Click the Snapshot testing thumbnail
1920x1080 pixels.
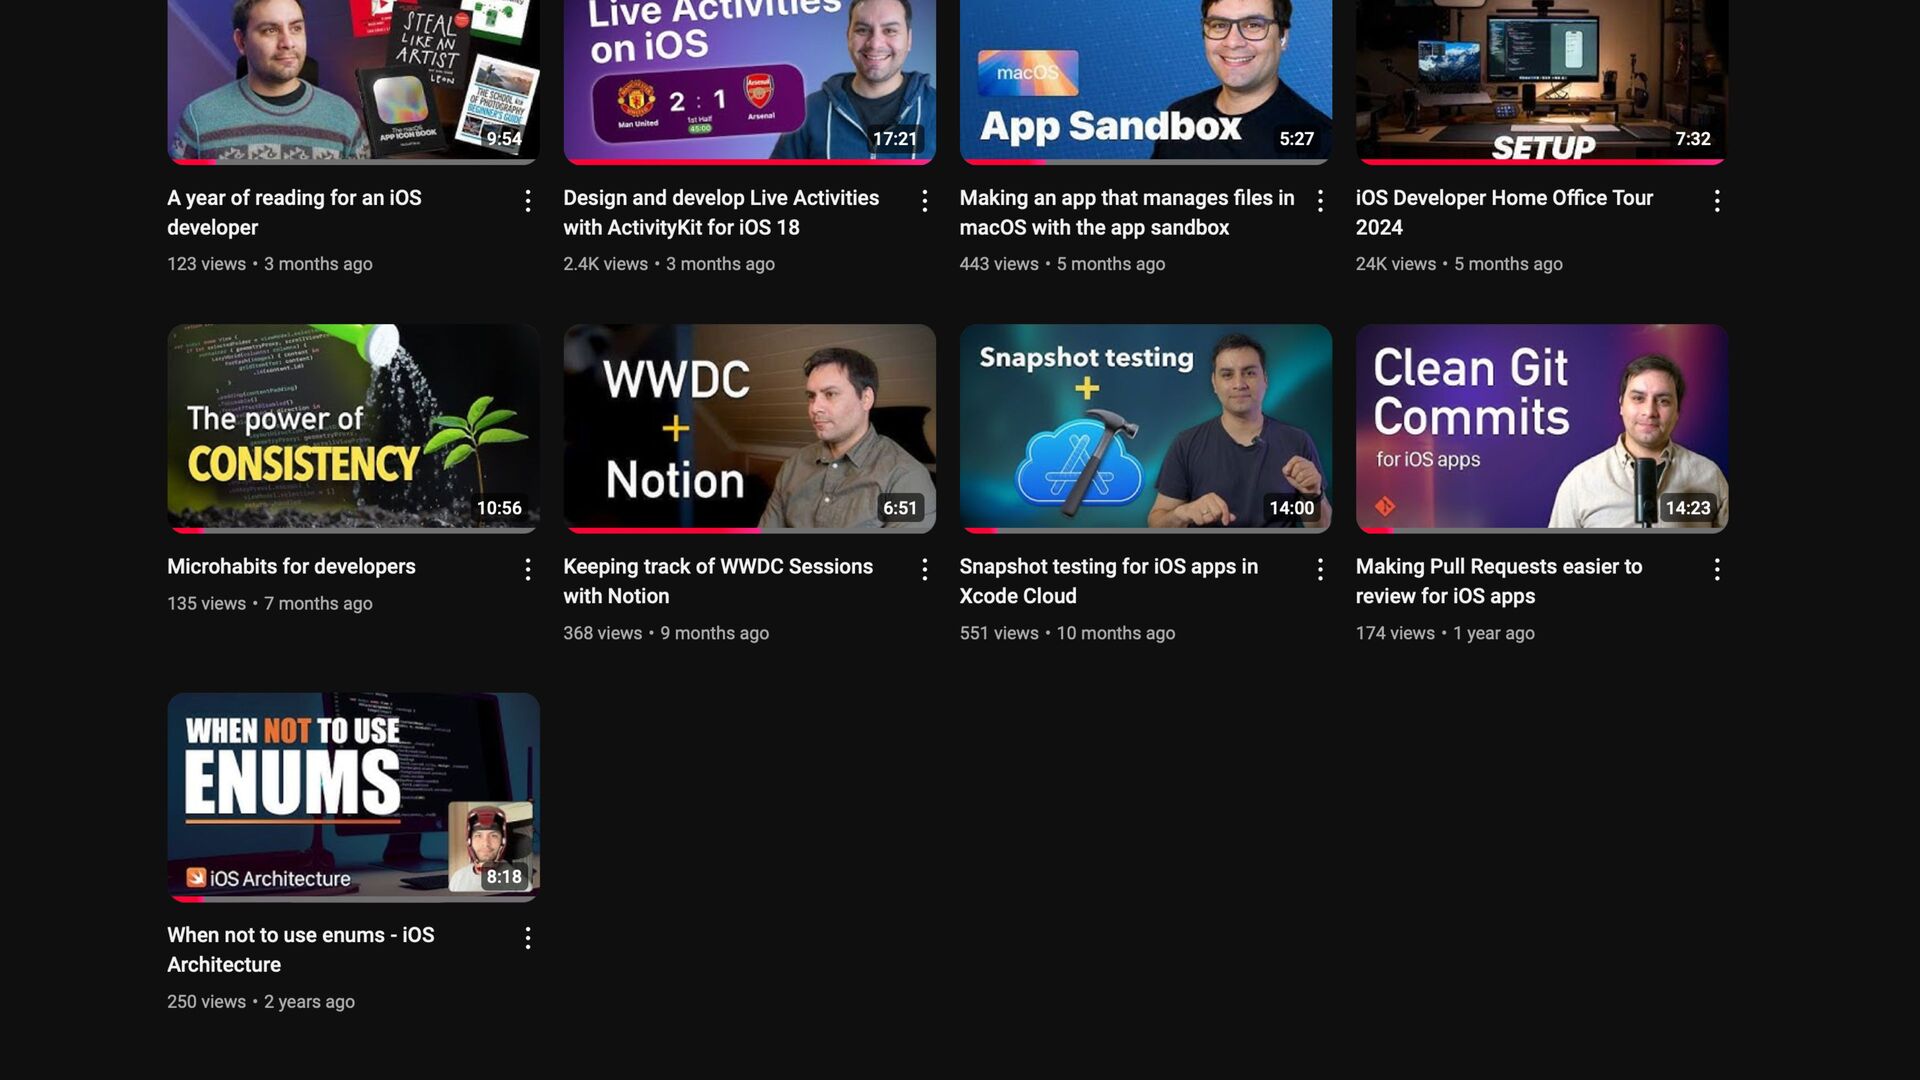pyautogui.click(x=1145, y=427)
